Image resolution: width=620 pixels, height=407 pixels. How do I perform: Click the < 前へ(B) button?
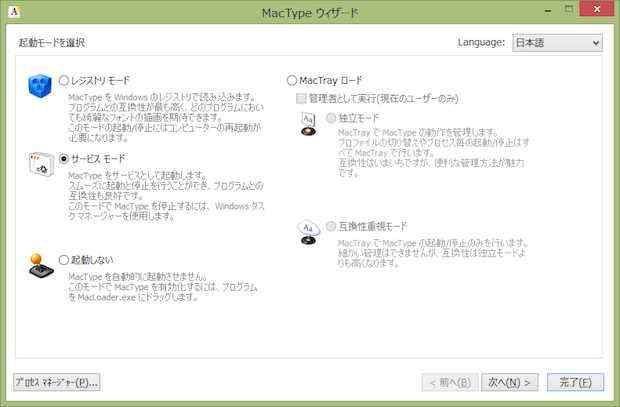[x=447, y=382]
